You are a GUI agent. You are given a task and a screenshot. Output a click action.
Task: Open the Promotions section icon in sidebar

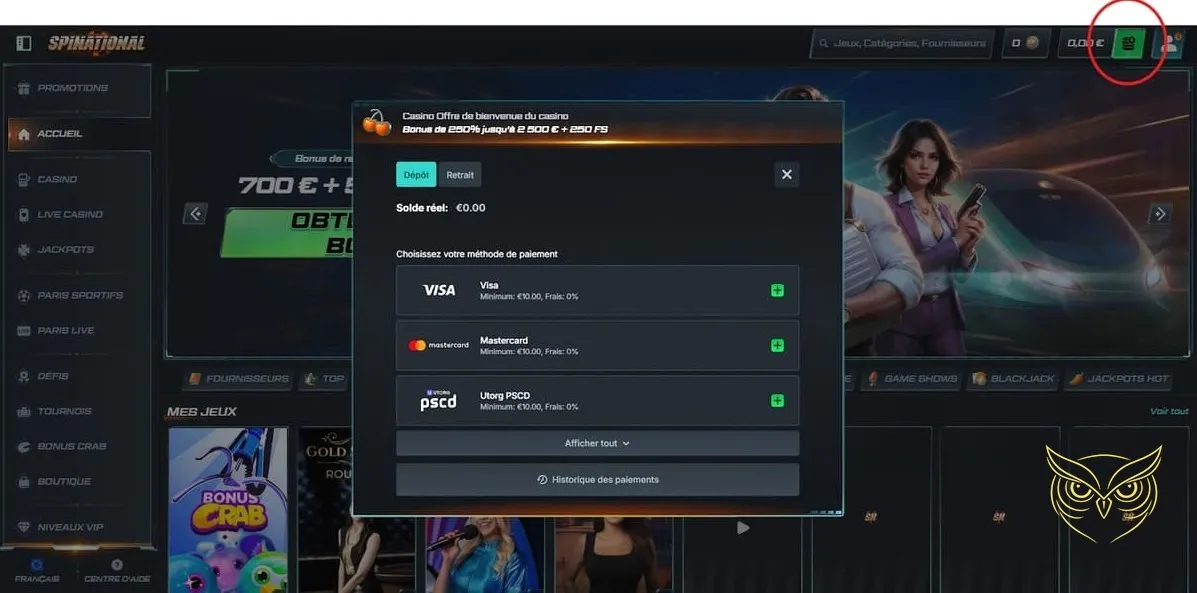tap(22, 88)
